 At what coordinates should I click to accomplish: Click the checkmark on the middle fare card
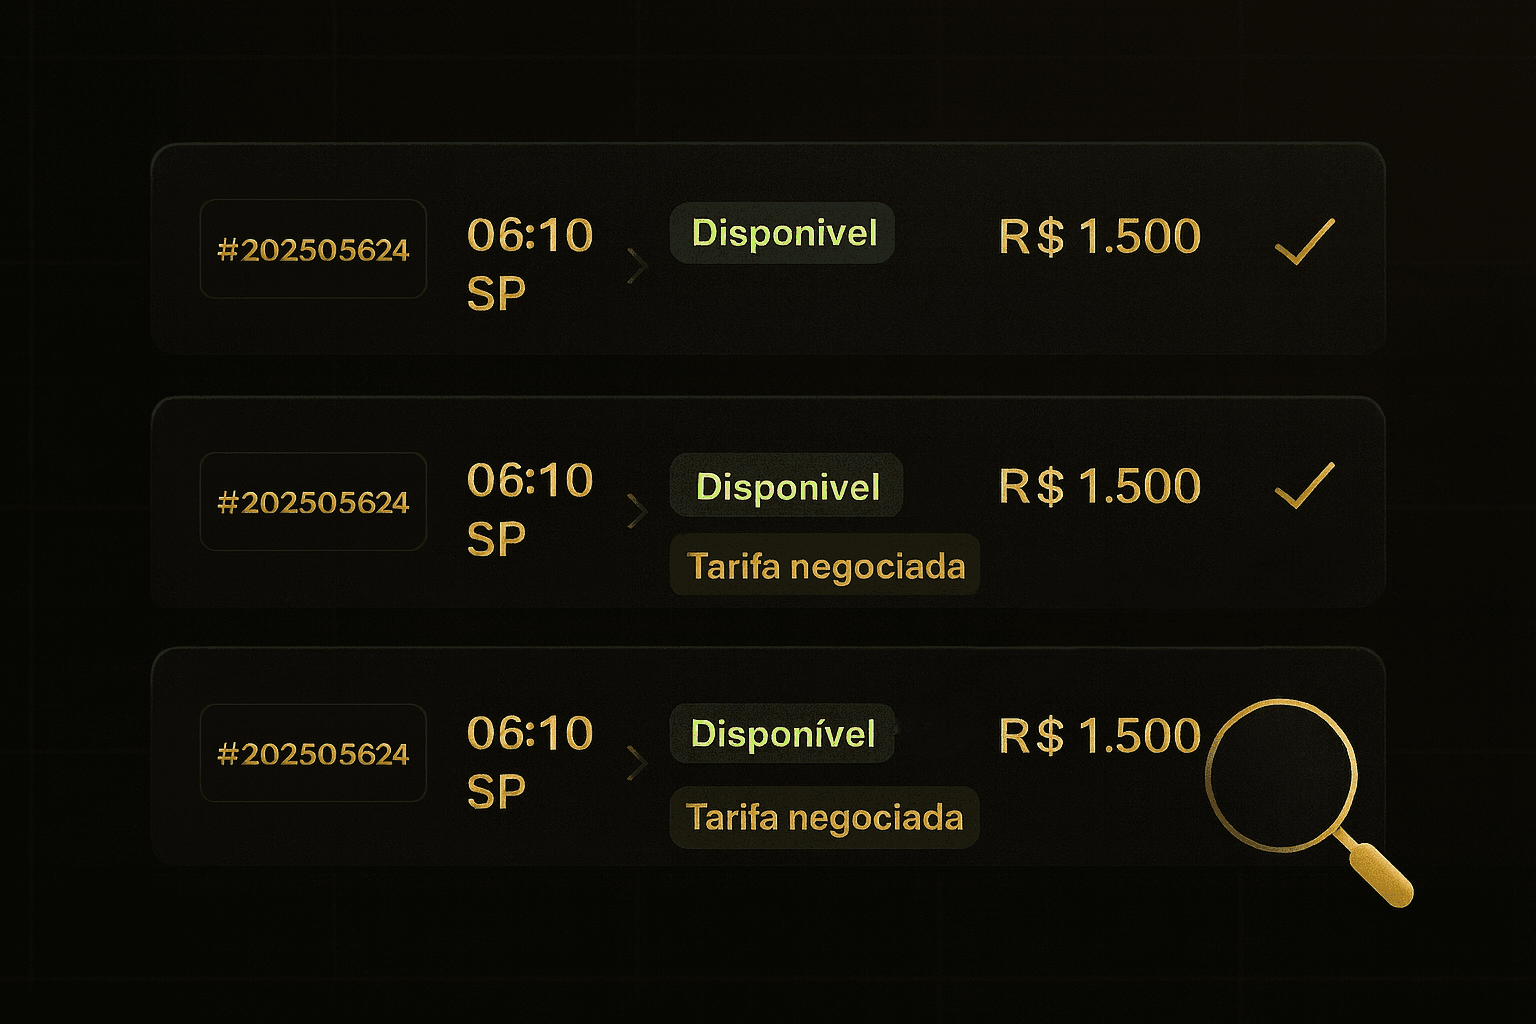point(1305,486)
